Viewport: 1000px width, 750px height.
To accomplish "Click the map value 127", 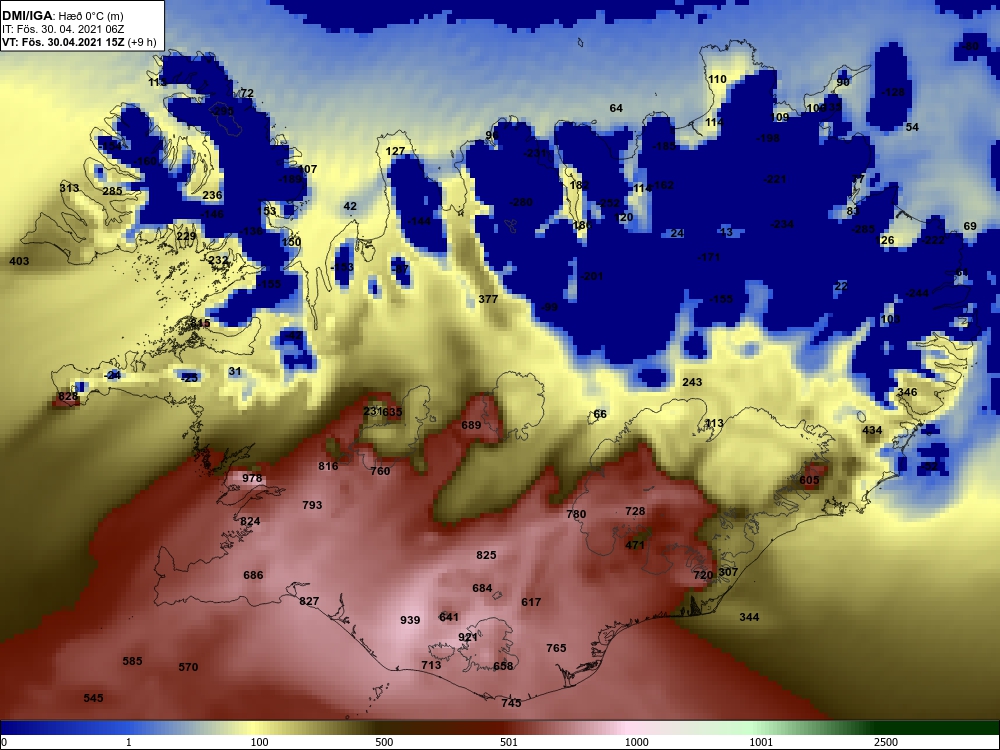I will point(395,152).
